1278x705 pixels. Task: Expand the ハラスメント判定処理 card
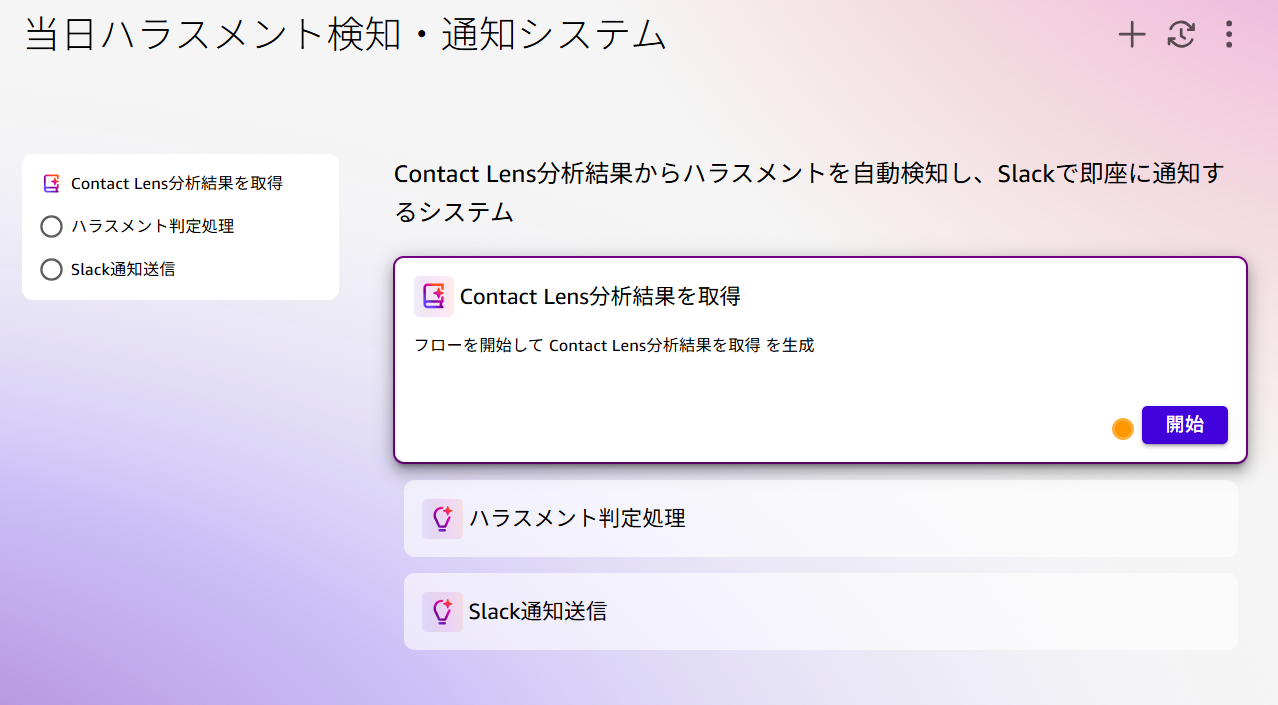pyautogui.click(x=820, y=518)
